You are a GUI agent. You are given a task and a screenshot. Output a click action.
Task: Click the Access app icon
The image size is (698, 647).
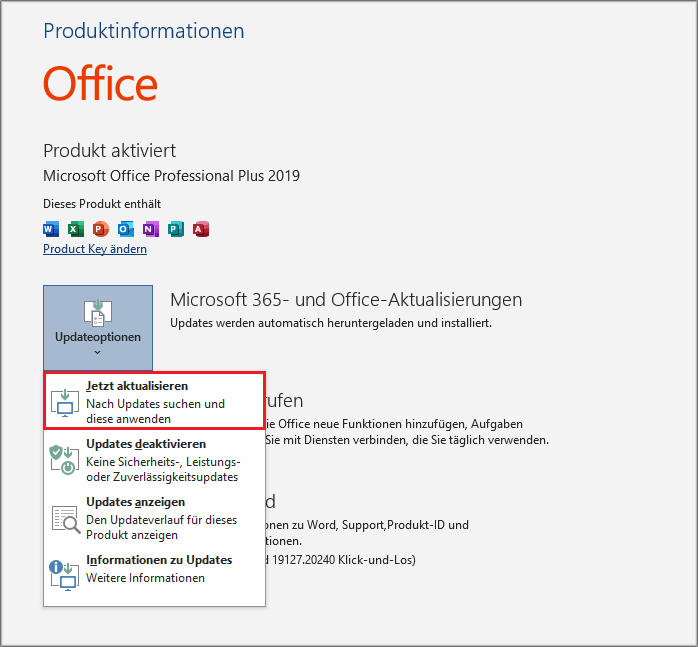tap(201, 229)
